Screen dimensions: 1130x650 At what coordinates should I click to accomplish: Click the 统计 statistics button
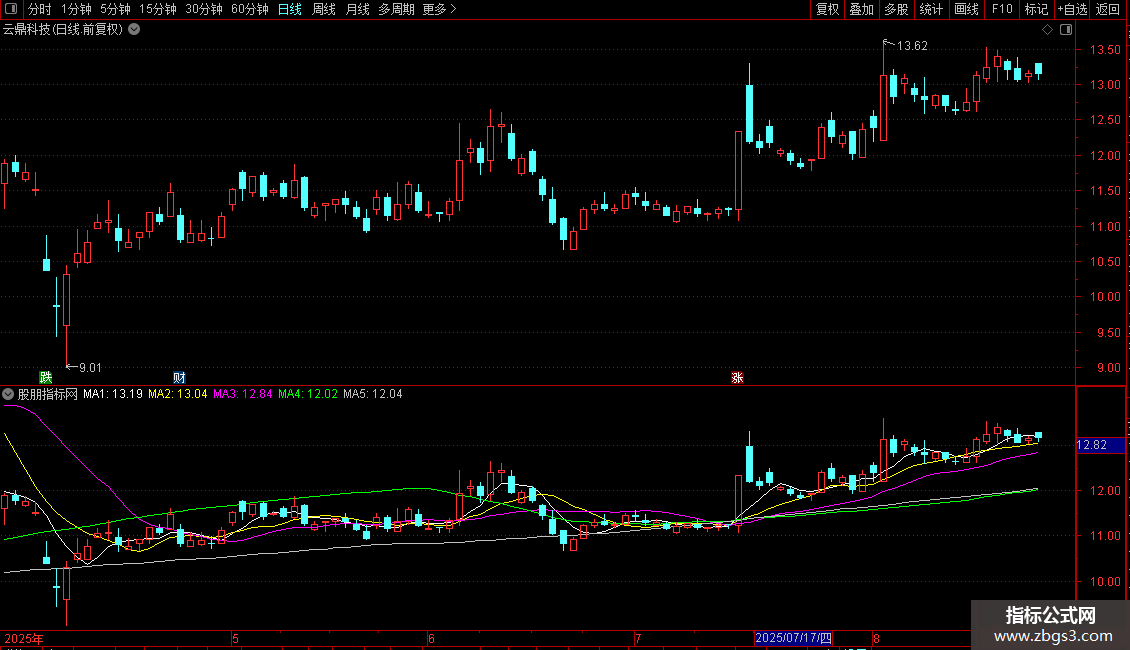coord(930,9)
